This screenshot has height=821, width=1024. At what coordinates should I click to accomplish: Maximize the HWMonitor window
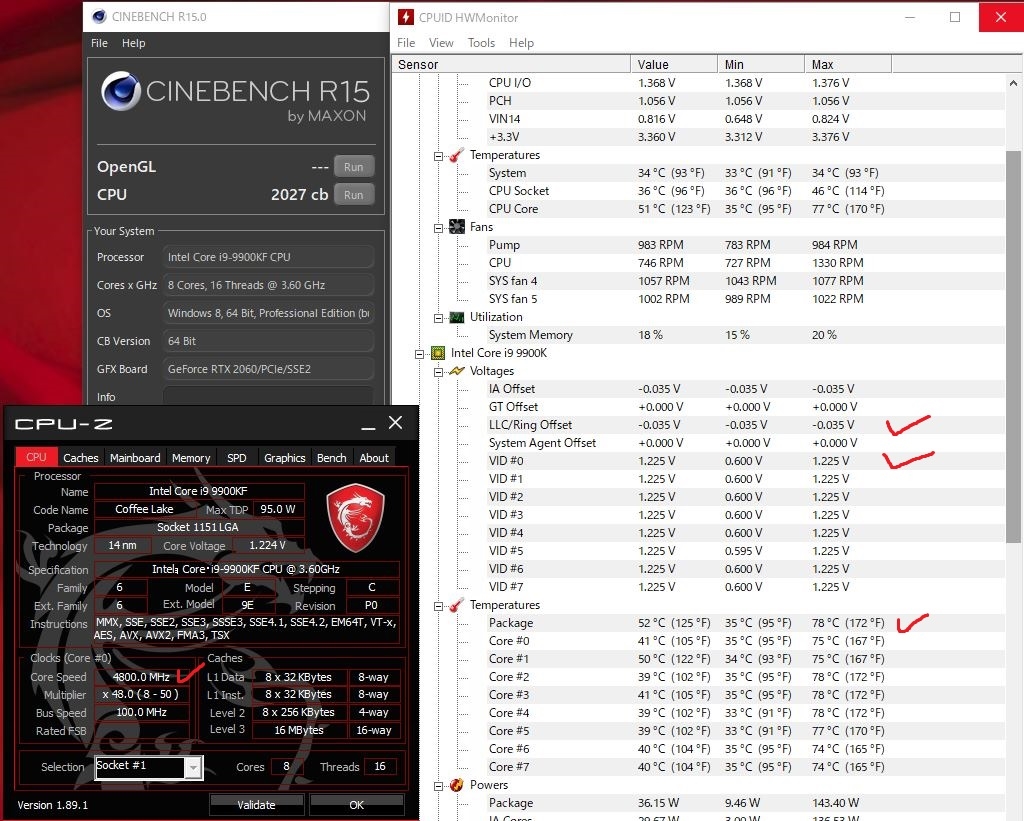(955, 17)
